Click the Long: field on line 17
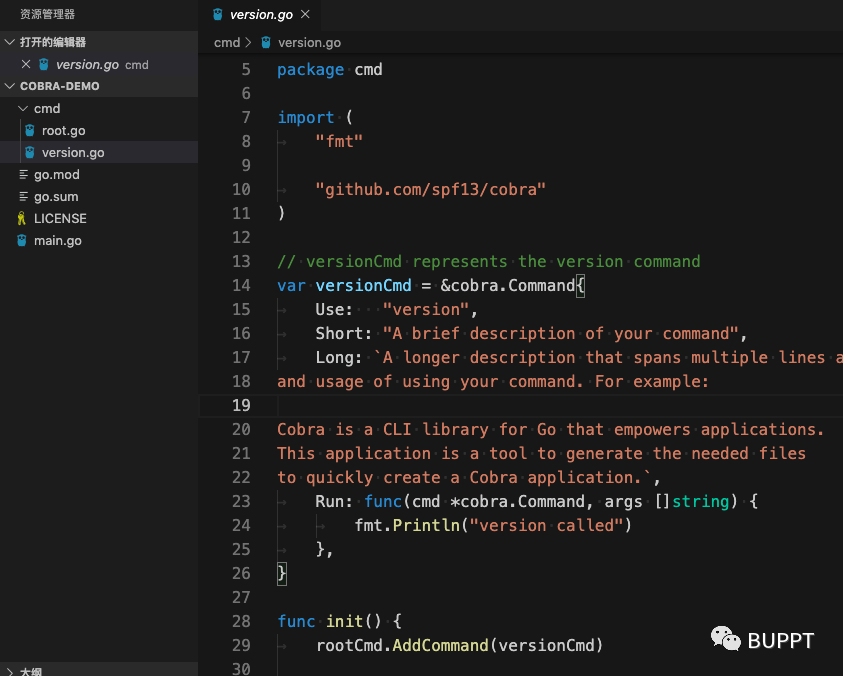The width and height of the screenshot is (843, 676). pos(339,358)
